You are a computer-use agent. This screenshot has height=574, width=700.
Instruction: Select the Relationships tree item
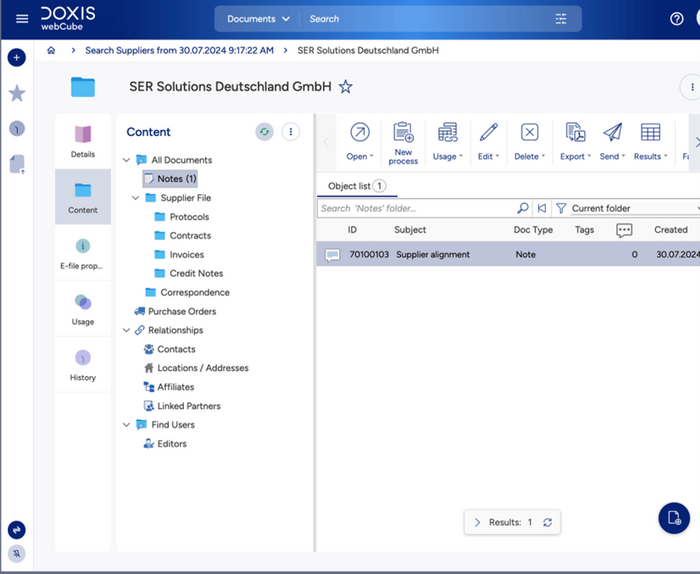coord(169,330)
